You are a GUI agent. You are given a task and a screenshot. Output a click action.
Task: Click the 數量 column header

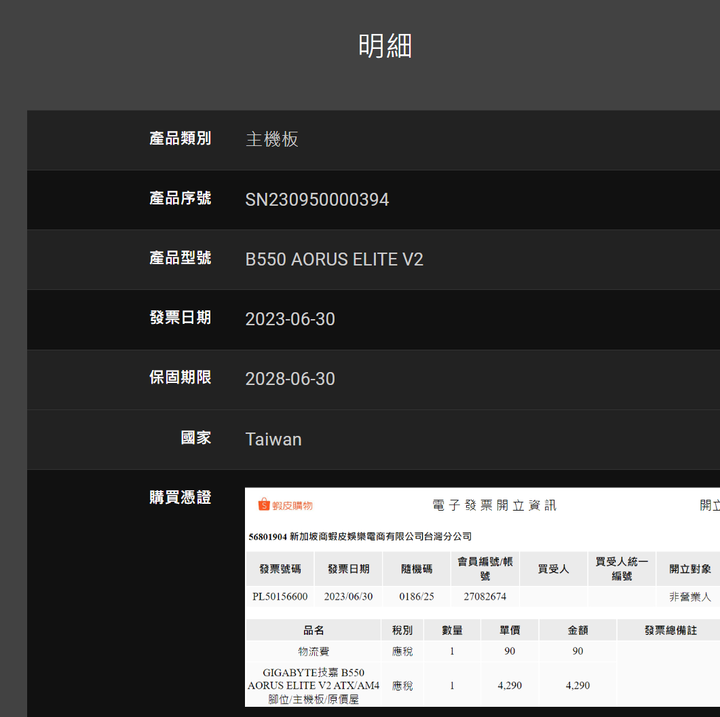(452, 630)
